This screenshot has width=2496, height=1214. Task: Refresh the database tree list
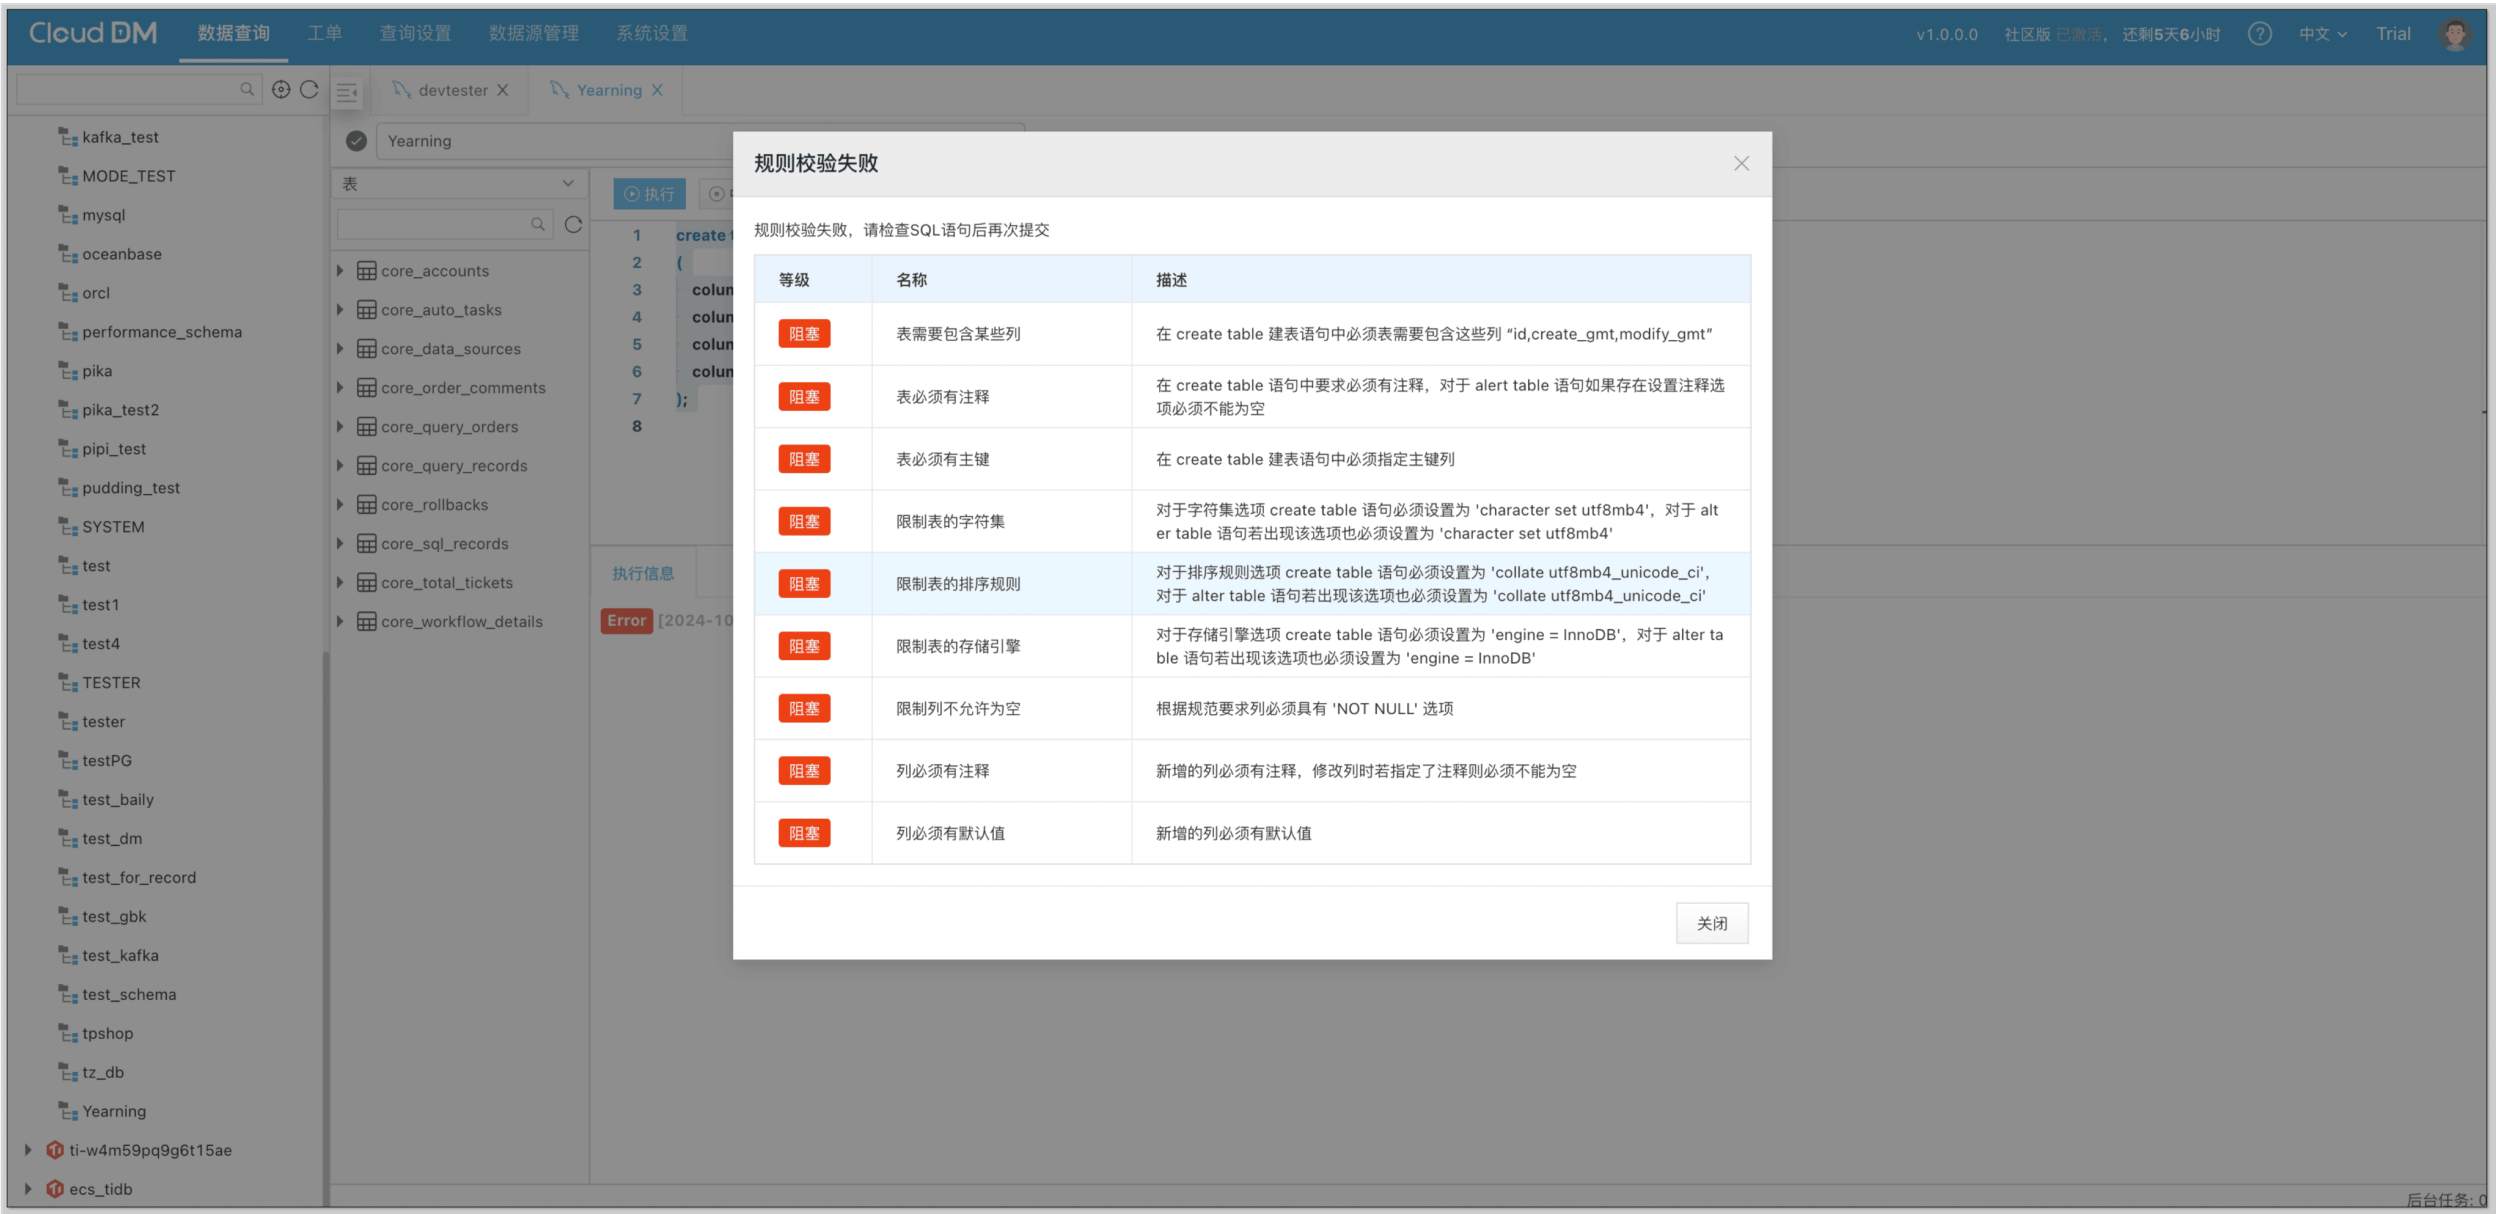(x=310, y=90)
